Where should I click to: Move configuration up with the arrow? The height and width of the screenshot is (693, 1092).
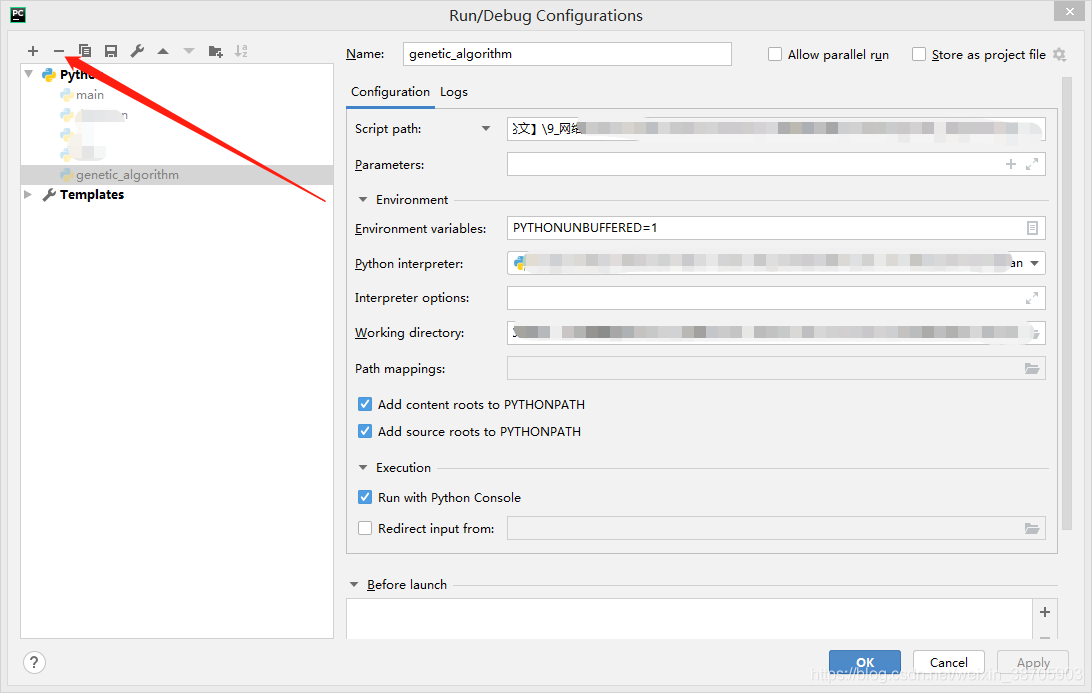163,51
